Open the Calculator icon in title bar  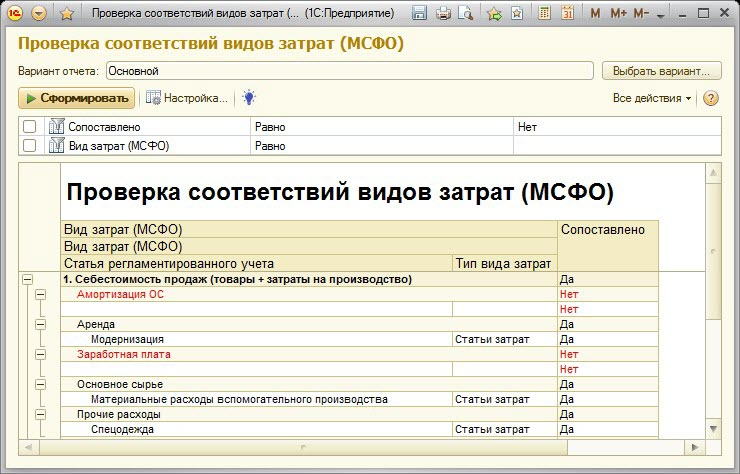click(545, 14)
